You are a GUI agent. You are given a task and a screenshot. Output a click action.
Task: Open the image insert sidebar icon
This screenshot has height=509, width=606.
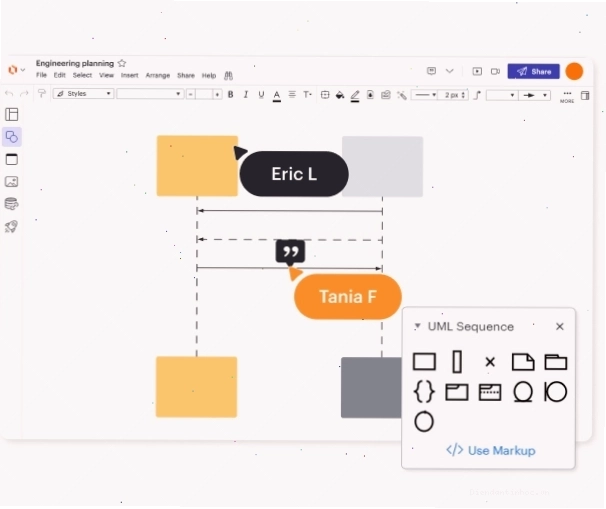point(12,182)
